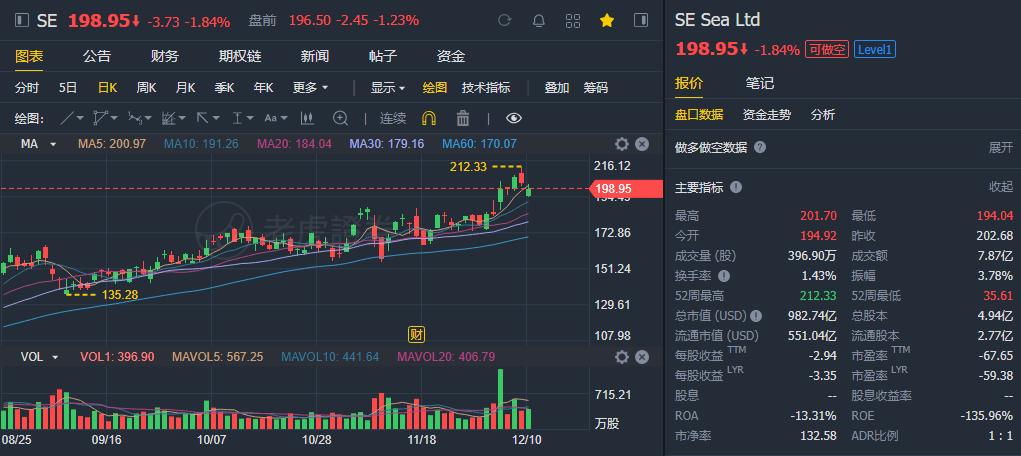Toggle the magnet snap tool
The height and width of the screenshot is (456, 1021).
[429, 118]
